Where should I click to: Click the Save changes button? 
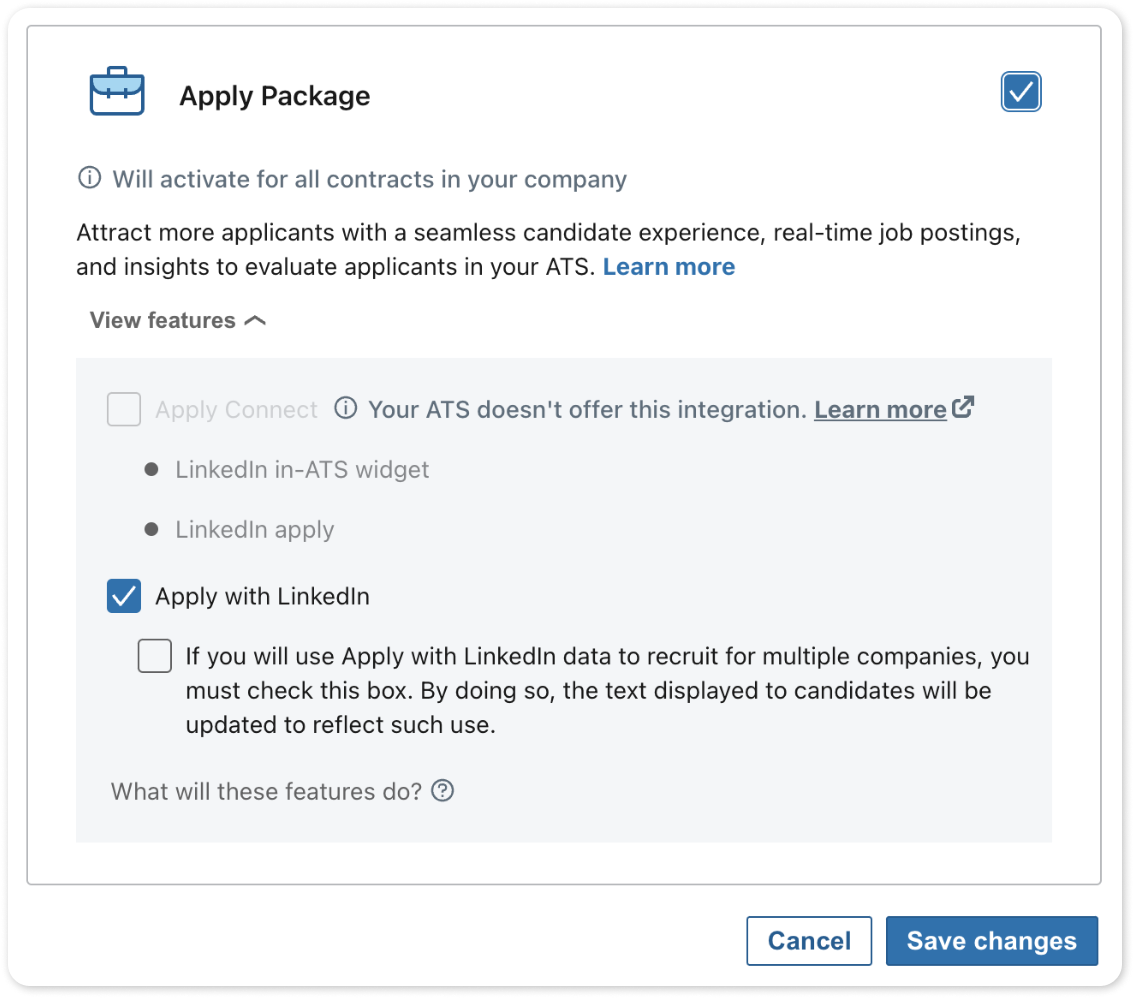point(992,941)
